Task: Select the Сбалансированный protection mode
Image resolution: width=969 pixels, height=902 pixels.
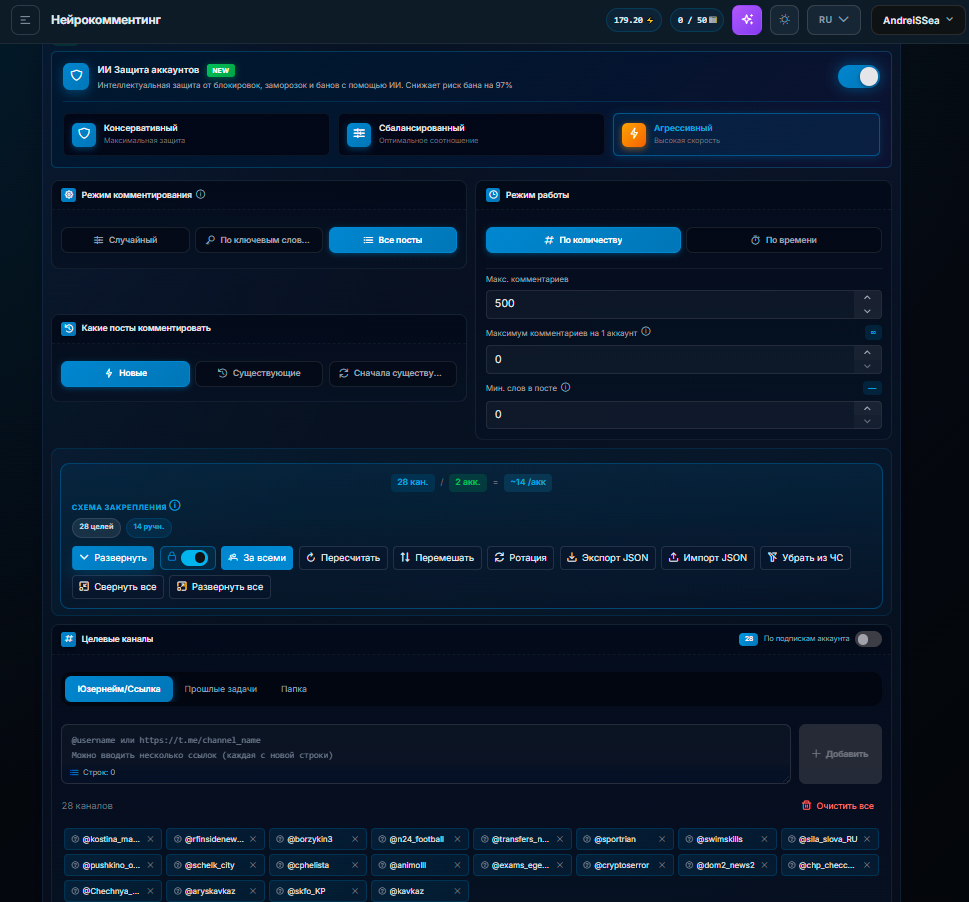Action: (472, 134)
